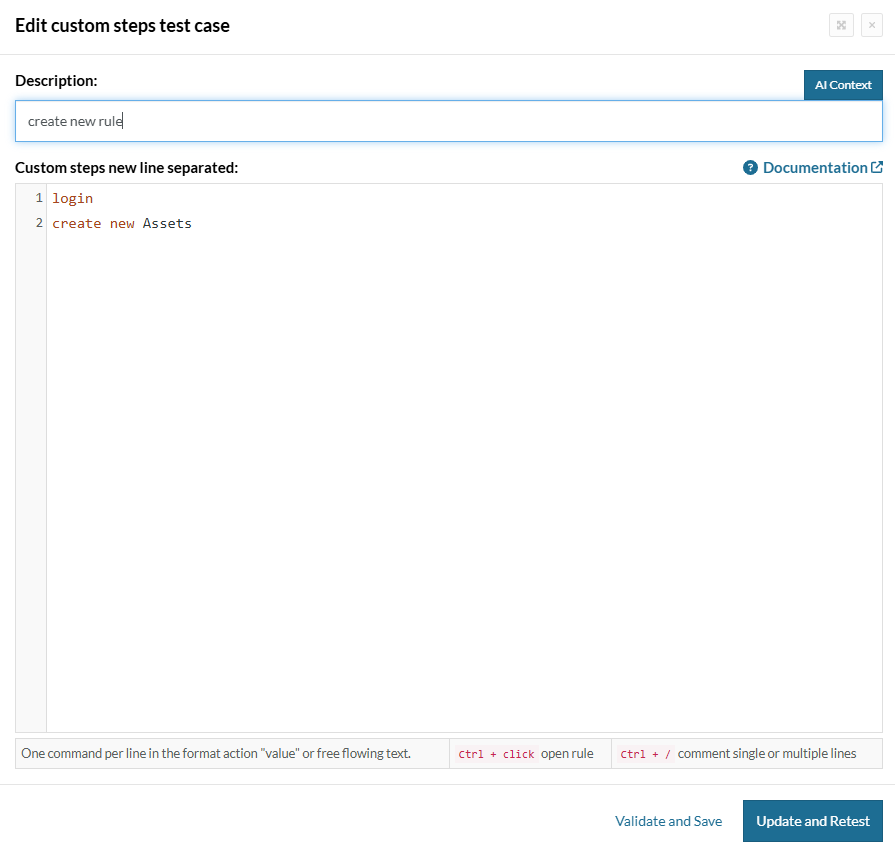Image resolution: width=895 pixels, height=857 pixels.
Task: Place cursor on the 'login' step
Action: pos(73,199)
